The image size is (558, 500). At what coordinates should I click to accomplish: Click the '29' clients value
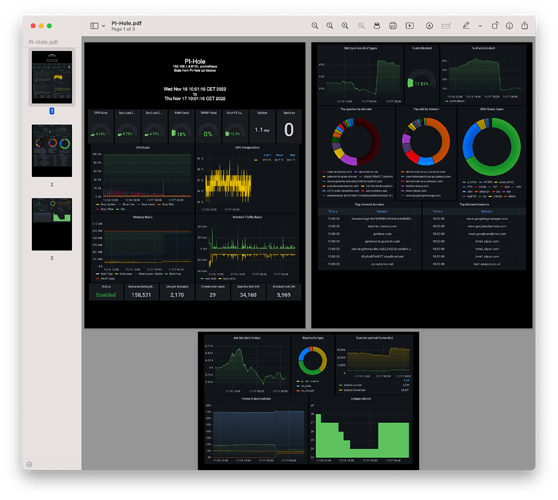pos(212,295)
